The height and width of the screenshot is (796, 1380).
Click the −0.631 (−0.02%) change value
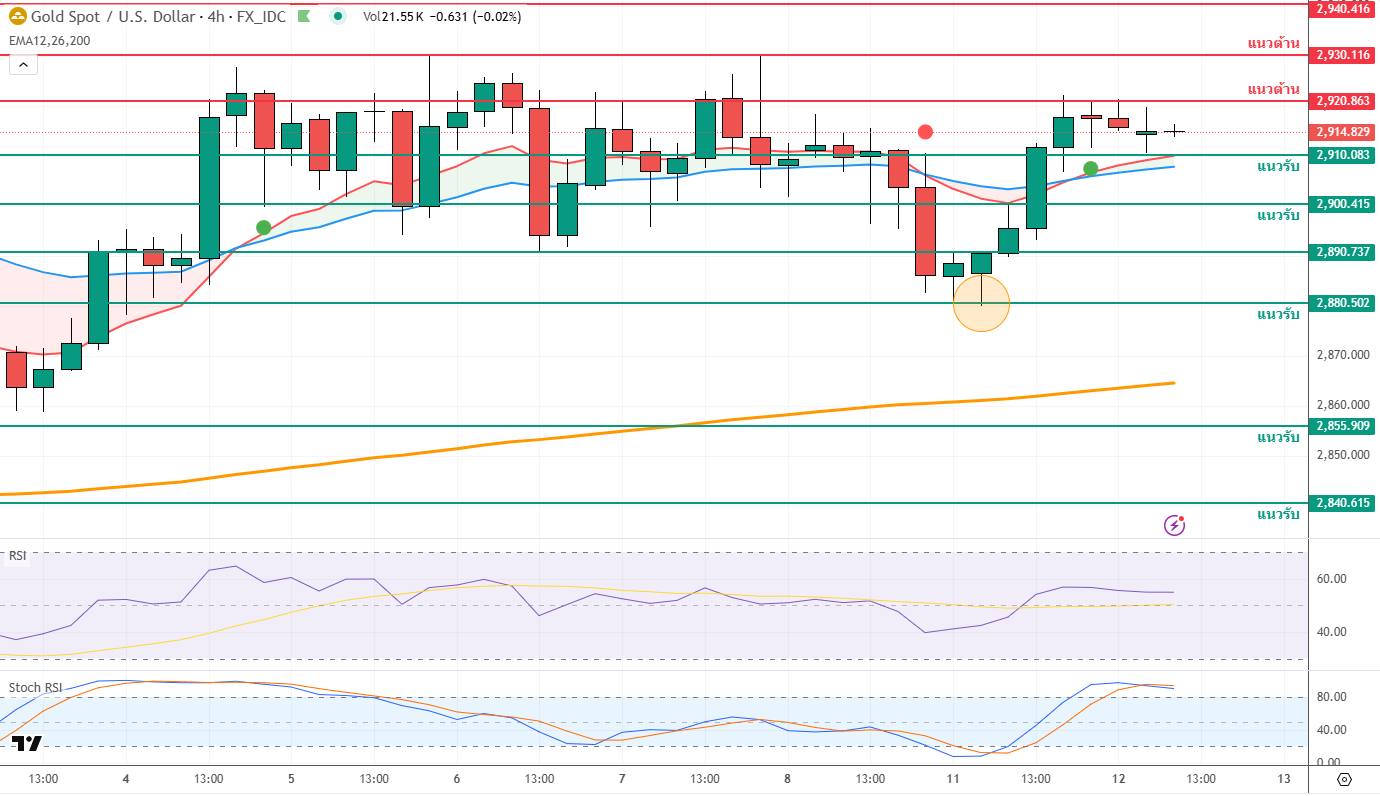point(475,16)
